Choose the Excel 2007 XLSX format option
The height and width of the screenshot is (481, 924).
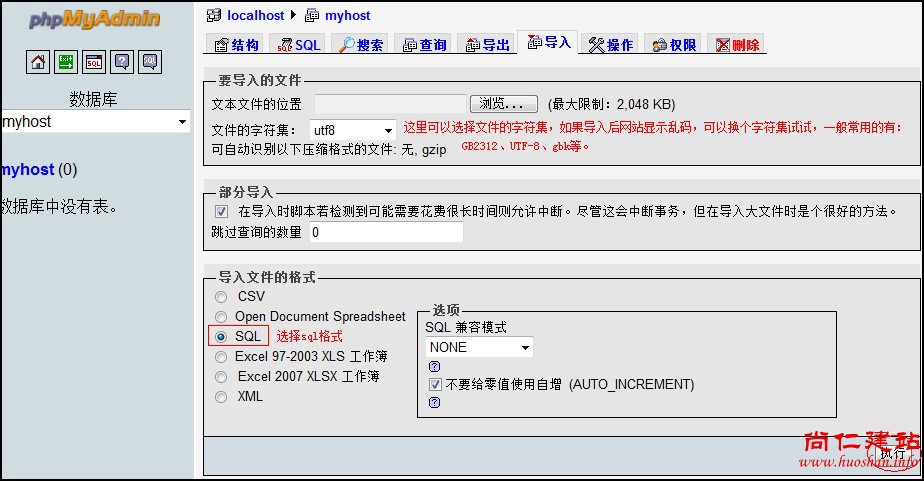tap(221, 377)
